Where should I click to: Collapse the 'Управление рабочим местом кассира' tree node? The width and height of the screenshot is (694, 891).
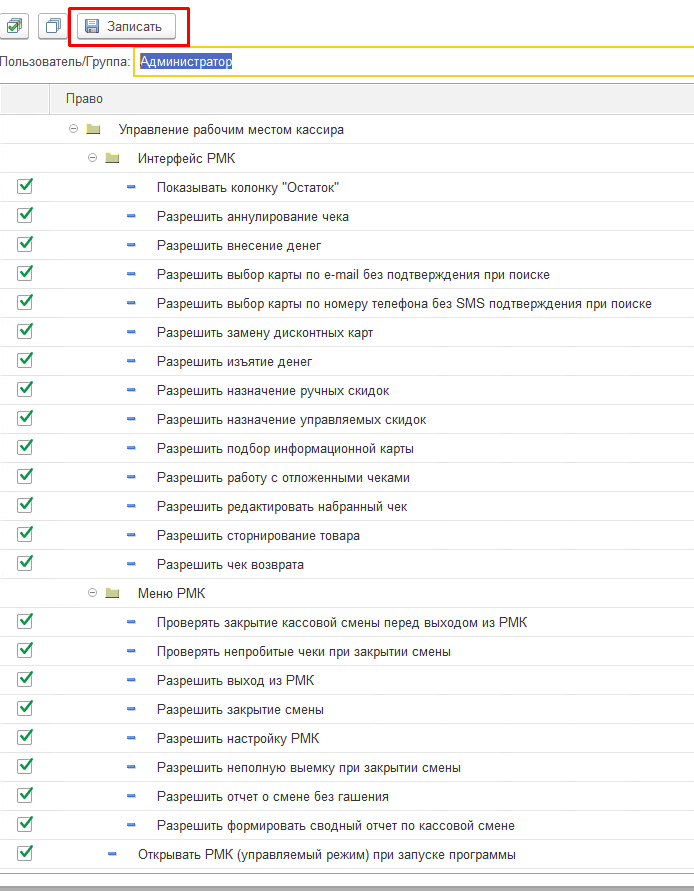pos(73,129)
